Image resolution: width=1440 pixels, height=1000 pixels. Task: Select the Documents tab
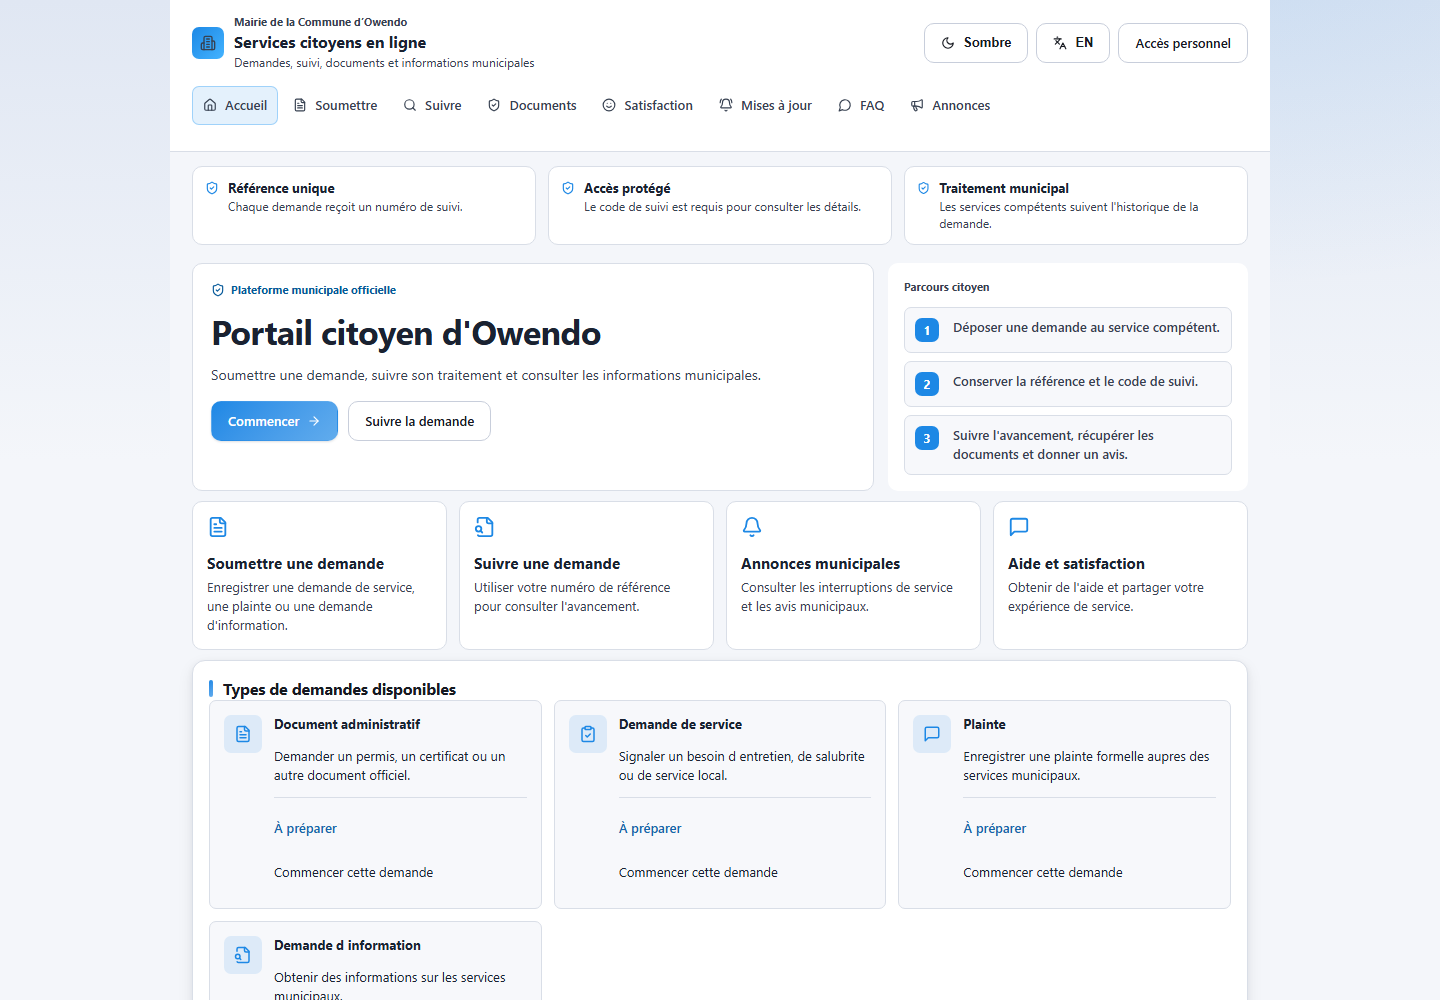tap(532, 105)
